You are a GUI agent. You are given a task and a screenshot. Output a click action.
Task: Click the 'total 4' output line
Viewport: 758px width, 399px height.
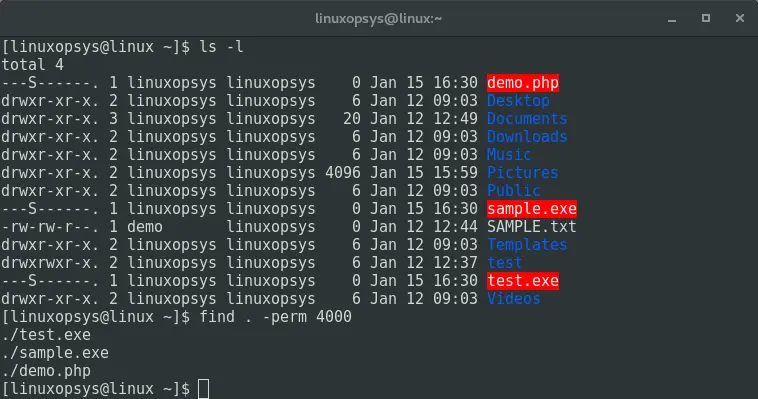32,65
